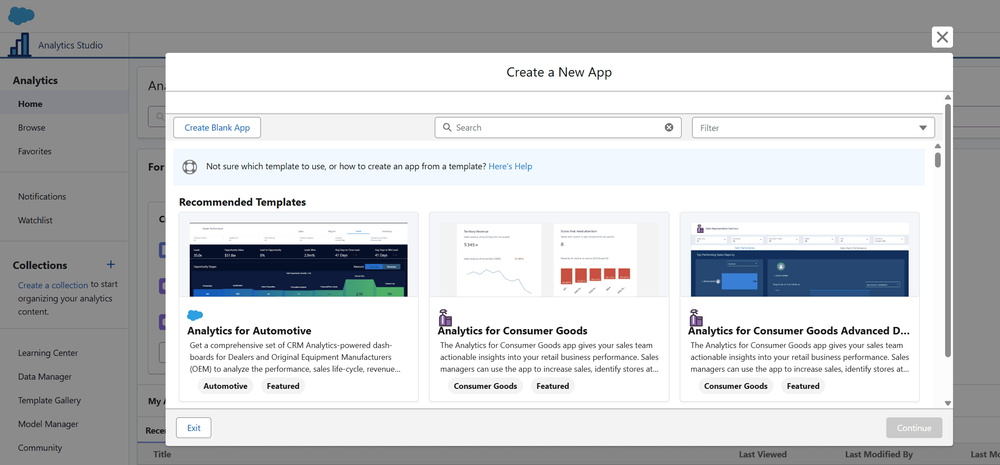Screen dimensions: 1000x465
Task: Click the Consumer Goods Advanced app icon
Action: coord(696,317)
